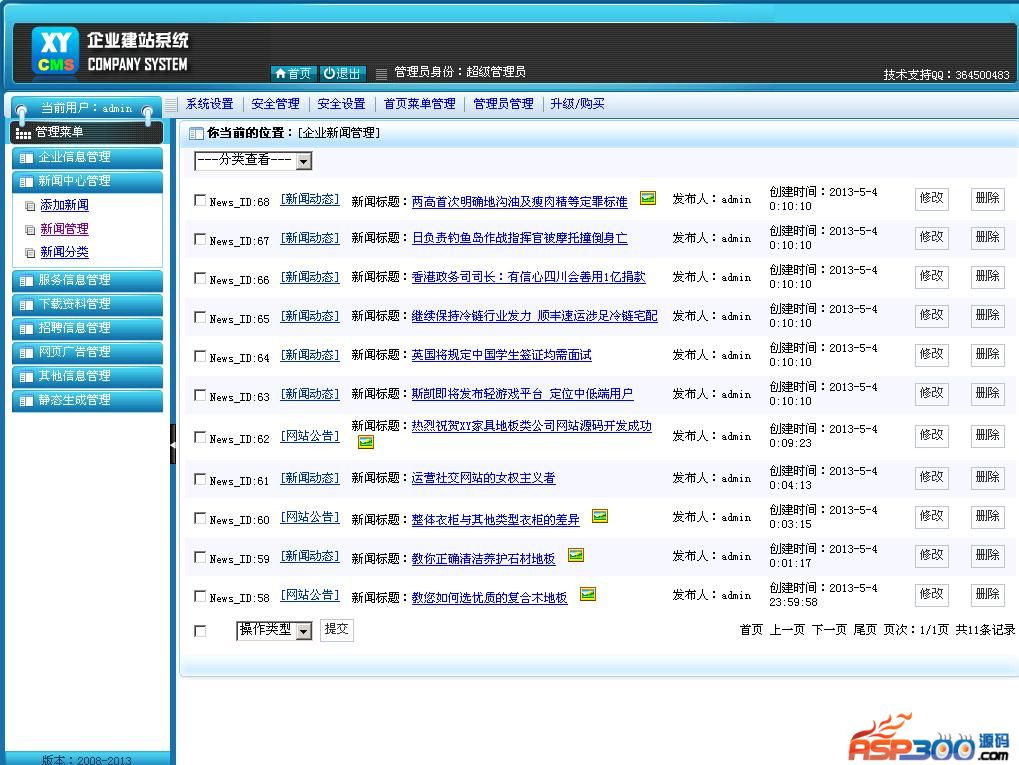Tick checkbox for News_ID:68
This screenshot has width=1019, height=765.
coord(200,200)
